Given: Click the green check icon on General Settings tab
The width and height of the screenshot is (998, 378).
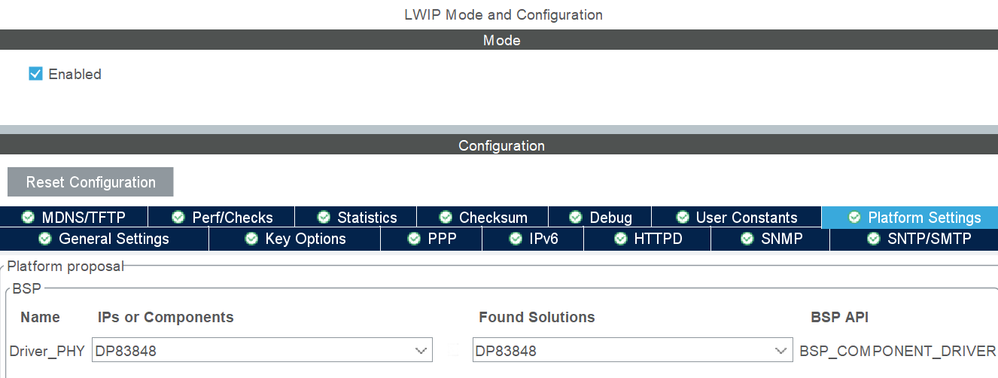Looking at the screenshot, I should tap(45, 239).
